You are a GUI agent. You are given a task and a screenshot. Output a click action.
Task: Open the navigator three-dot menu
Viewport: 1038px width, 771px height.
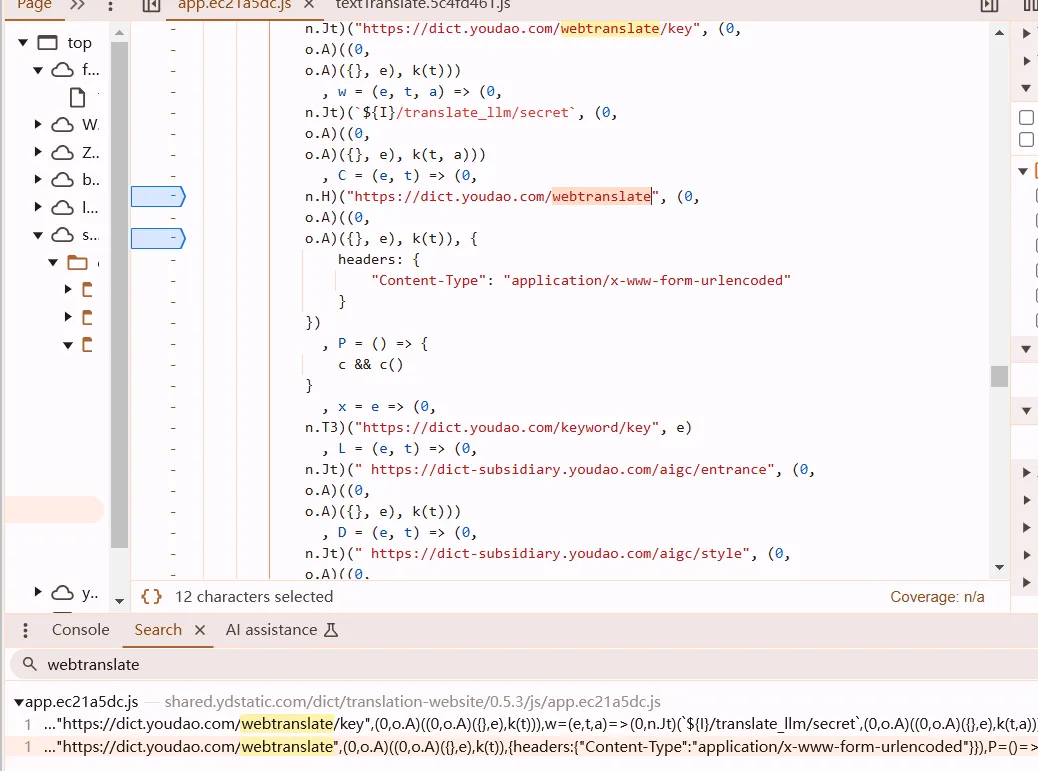111,6
